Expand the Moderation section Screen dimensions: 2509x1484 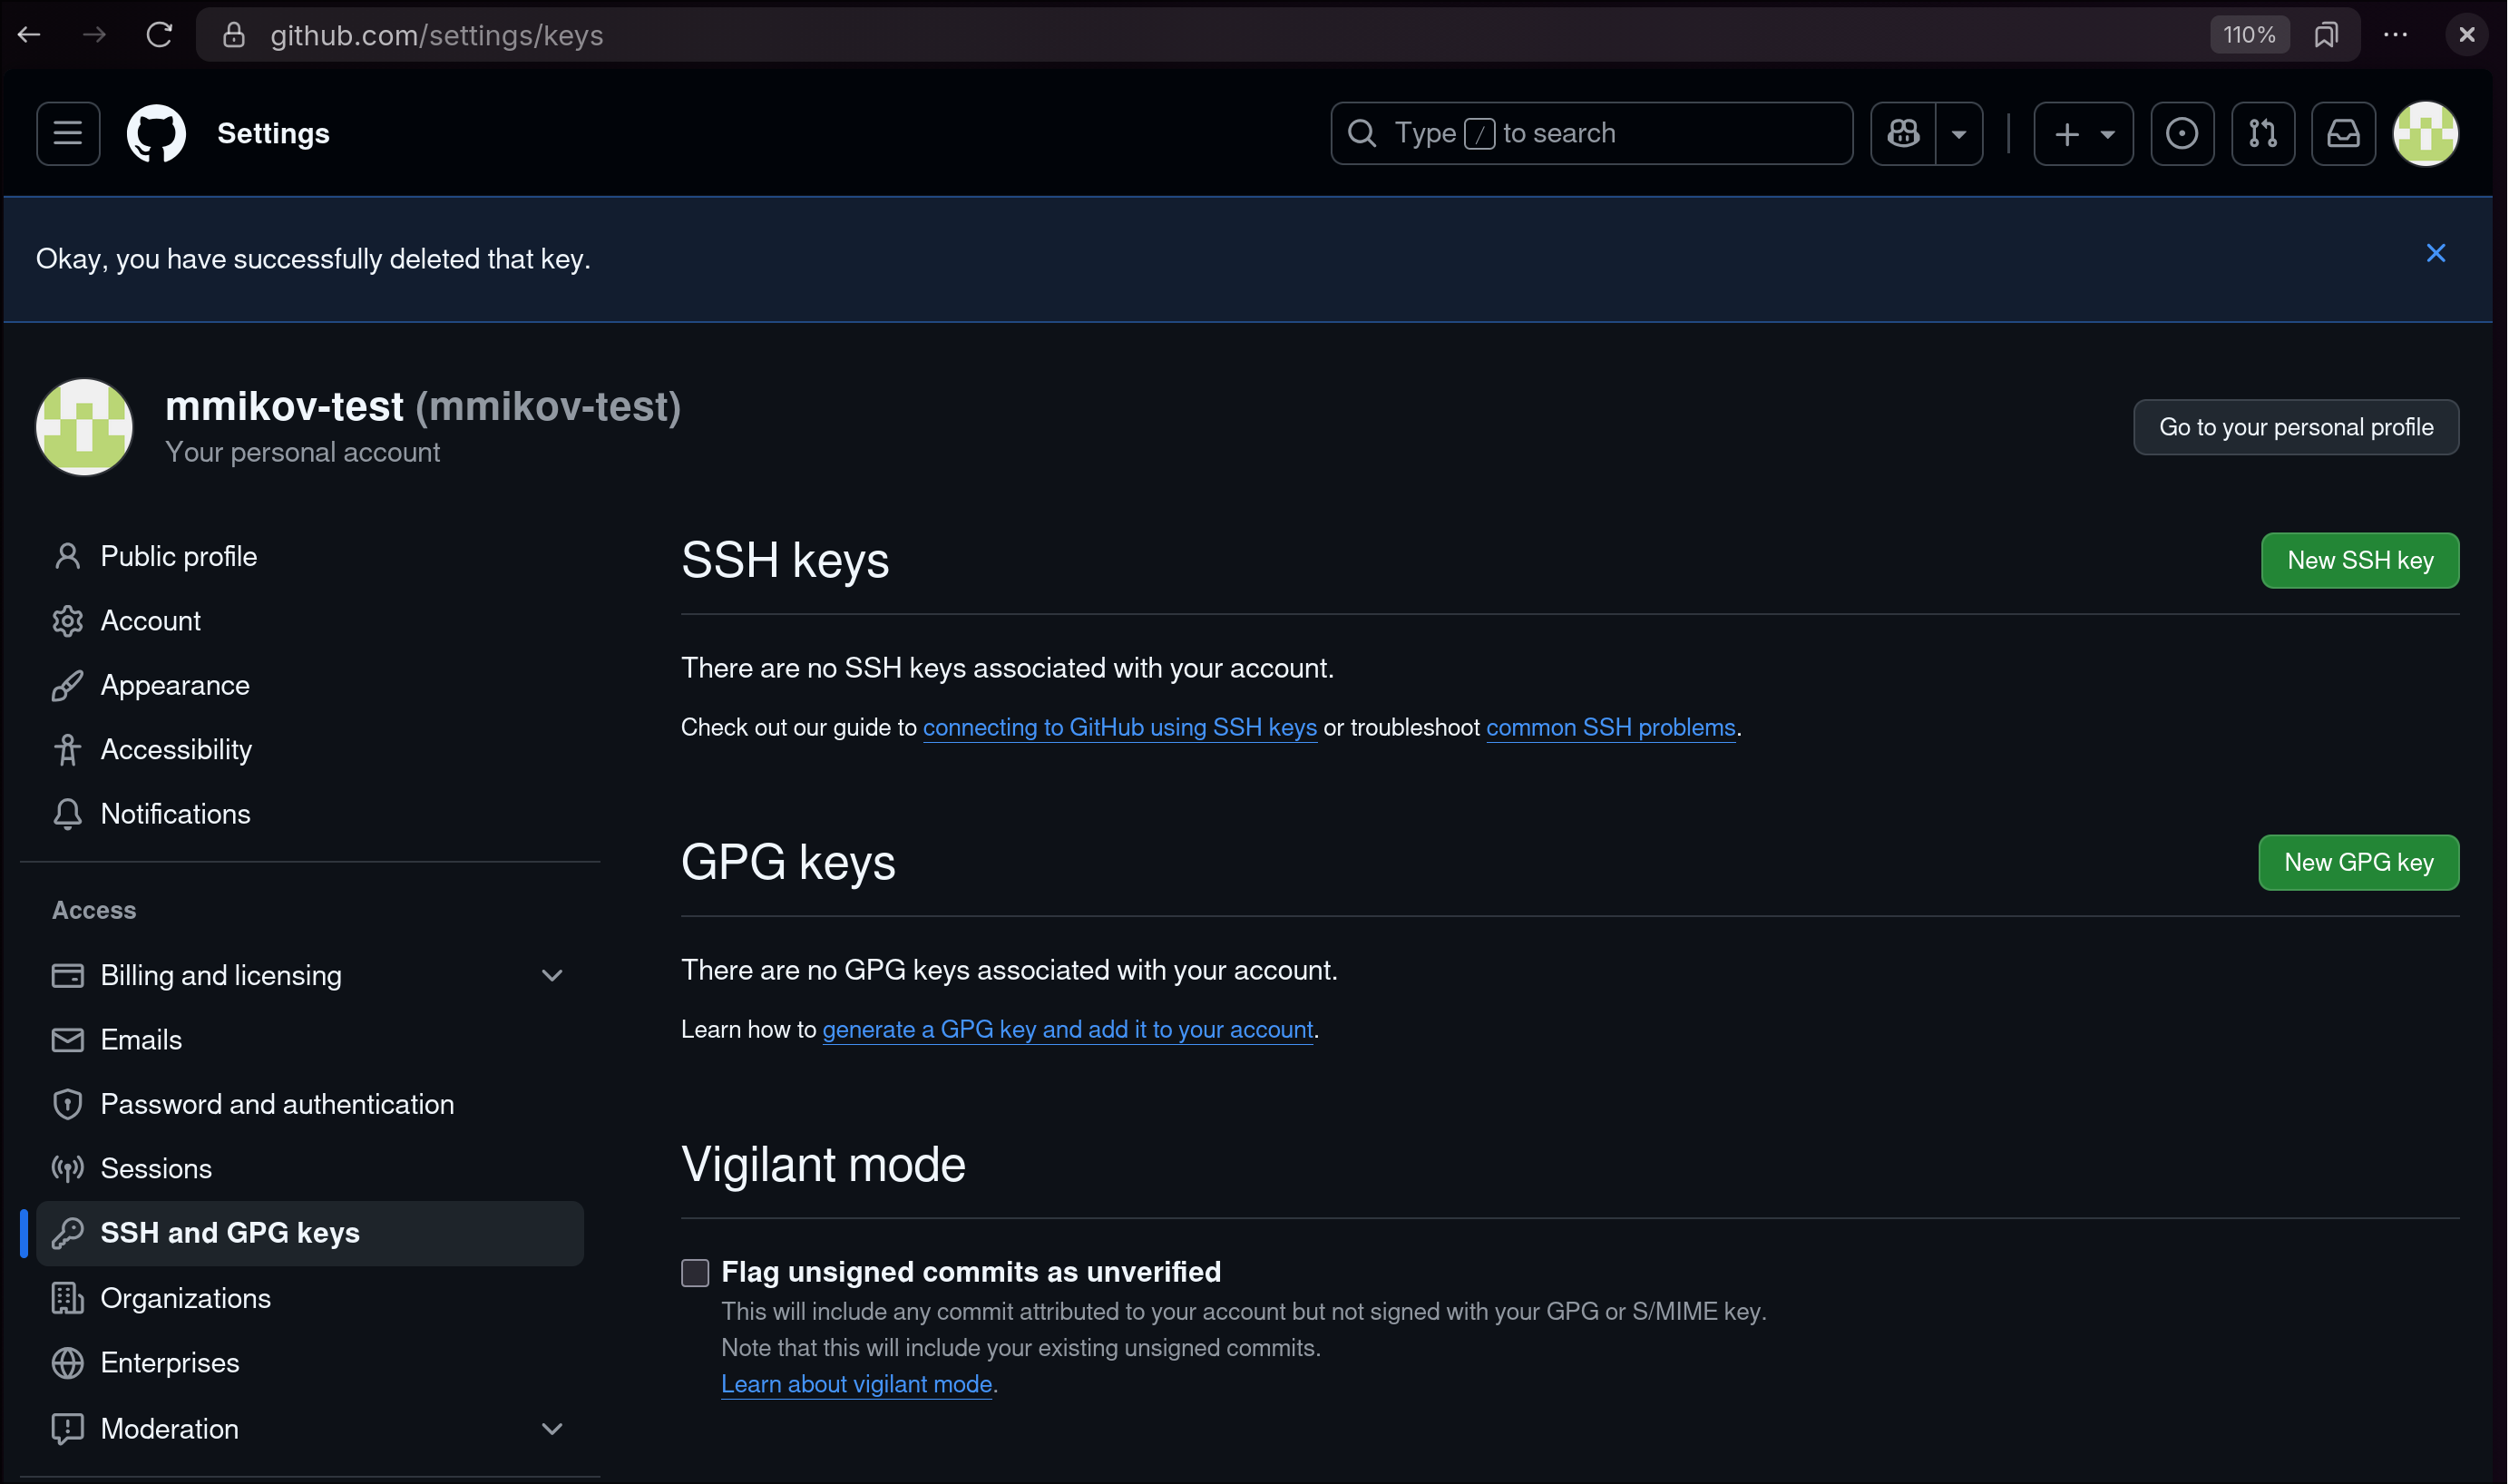552,1428
